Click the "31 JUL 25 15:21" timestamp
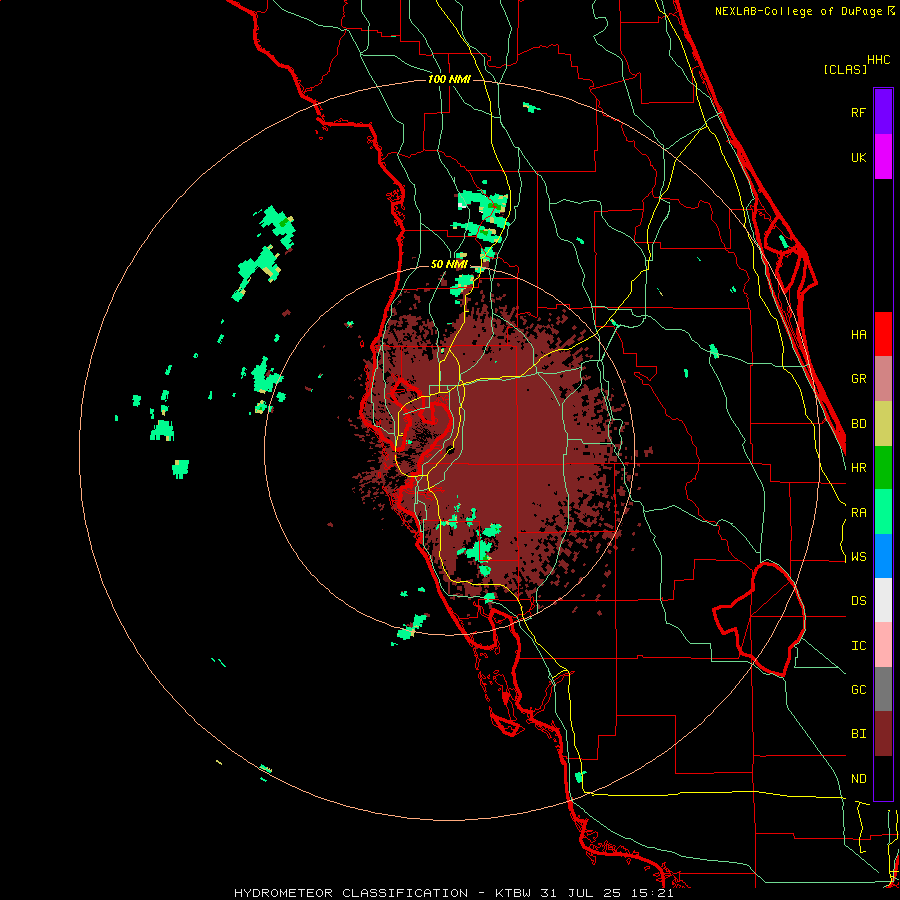The width and height of the screenshot is (900, 900). pyautogui.click(x=607, y=893)
